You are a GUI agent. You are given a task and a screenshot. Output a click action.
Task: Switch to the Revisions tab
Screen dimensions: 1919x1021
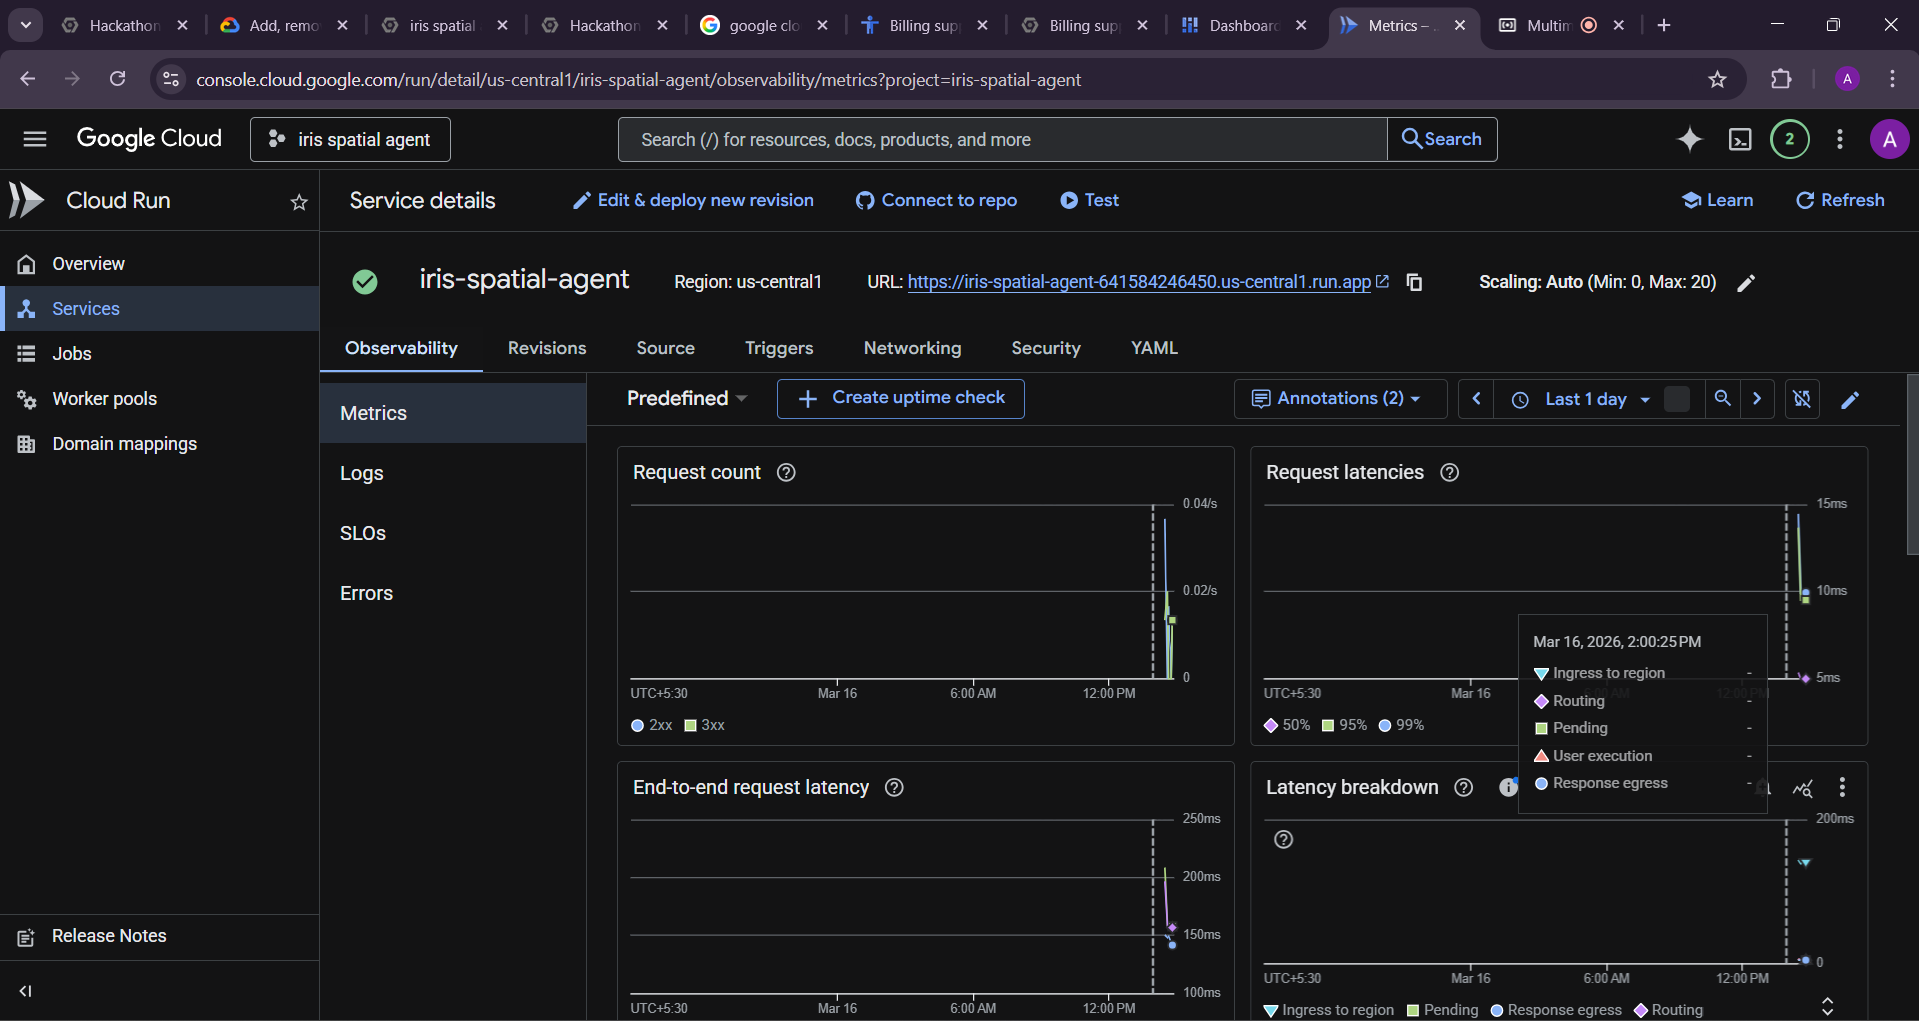click(547, 348)
